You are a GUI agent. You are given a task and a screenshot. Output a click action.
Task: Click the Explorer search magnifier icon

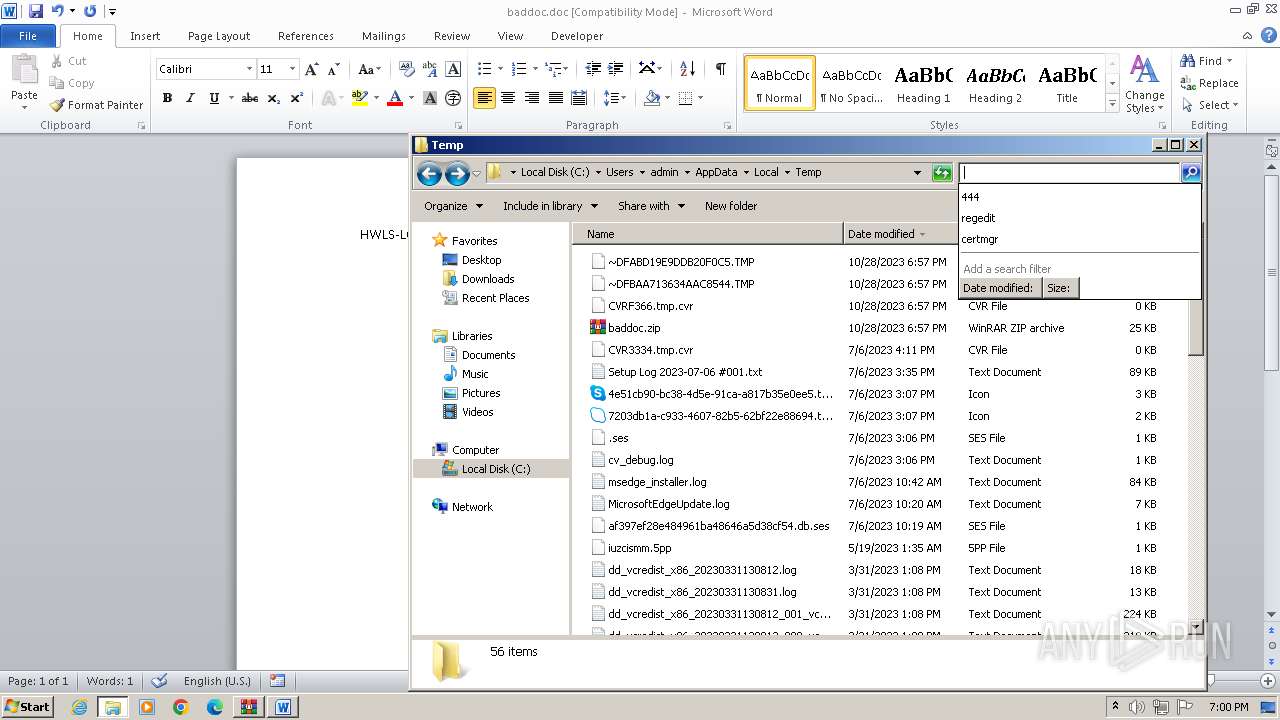pyautogui.click(x=1190, y=173)
